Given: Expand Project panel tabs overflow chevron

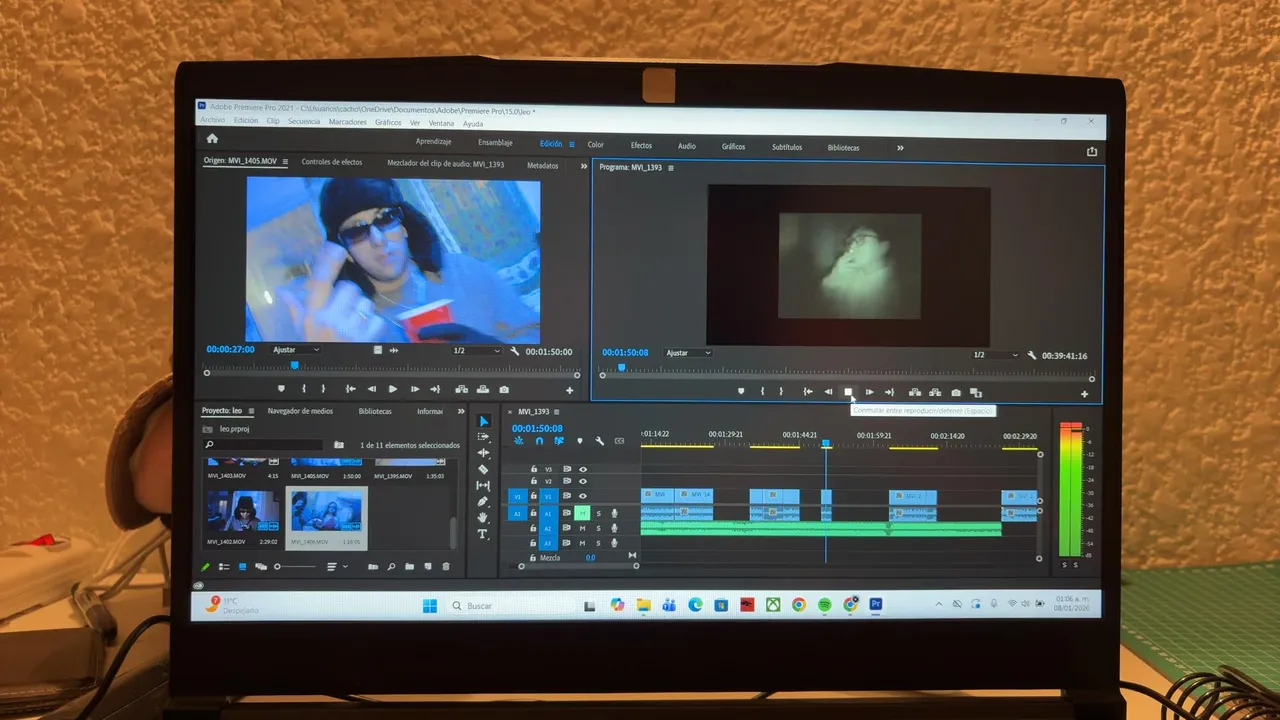Looking at the screenshot, I should pos(461,411).
